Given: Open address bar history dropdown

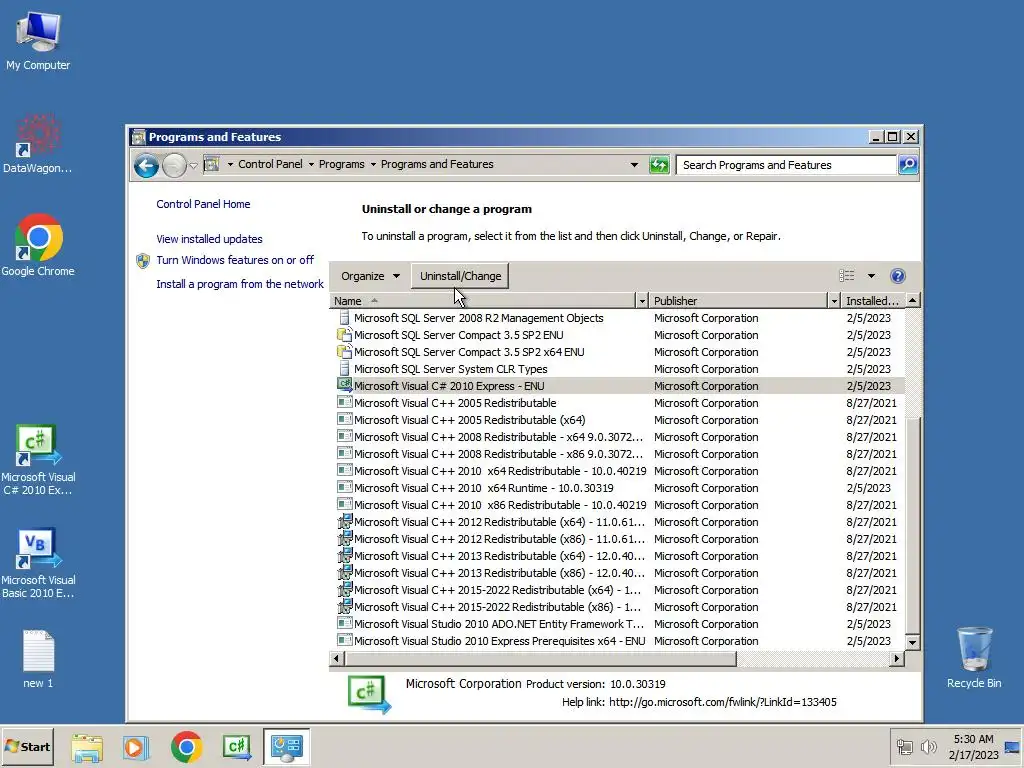Looking at the screenshot, I should coord(634,165).
